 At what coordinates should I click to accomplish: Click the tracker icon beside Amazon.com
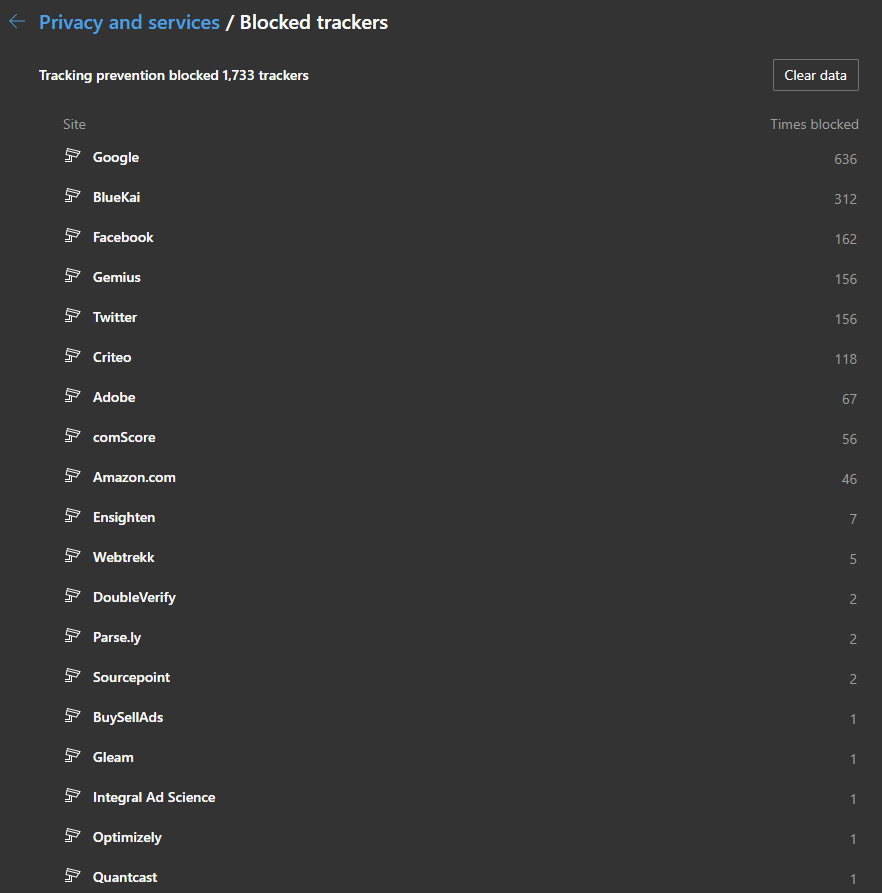(x=72, y=476)
